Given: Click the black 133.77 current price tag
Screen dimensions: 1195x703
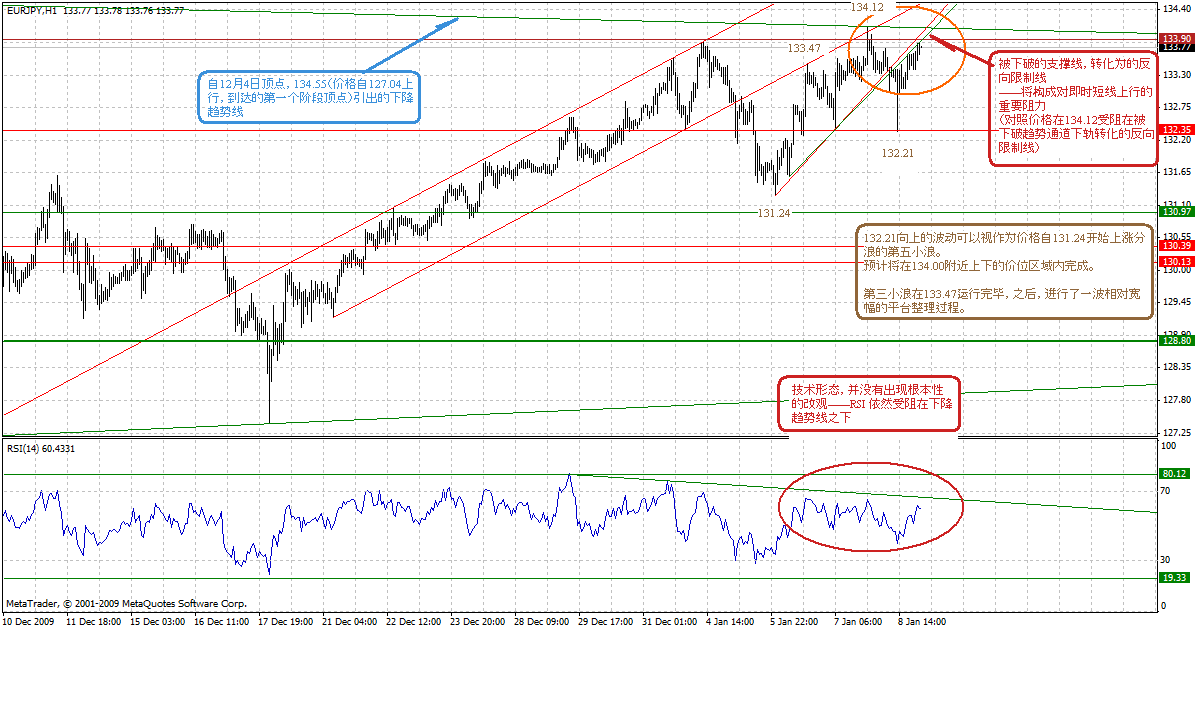Looking at the screenshot, I should click(x=1176, y=47).
